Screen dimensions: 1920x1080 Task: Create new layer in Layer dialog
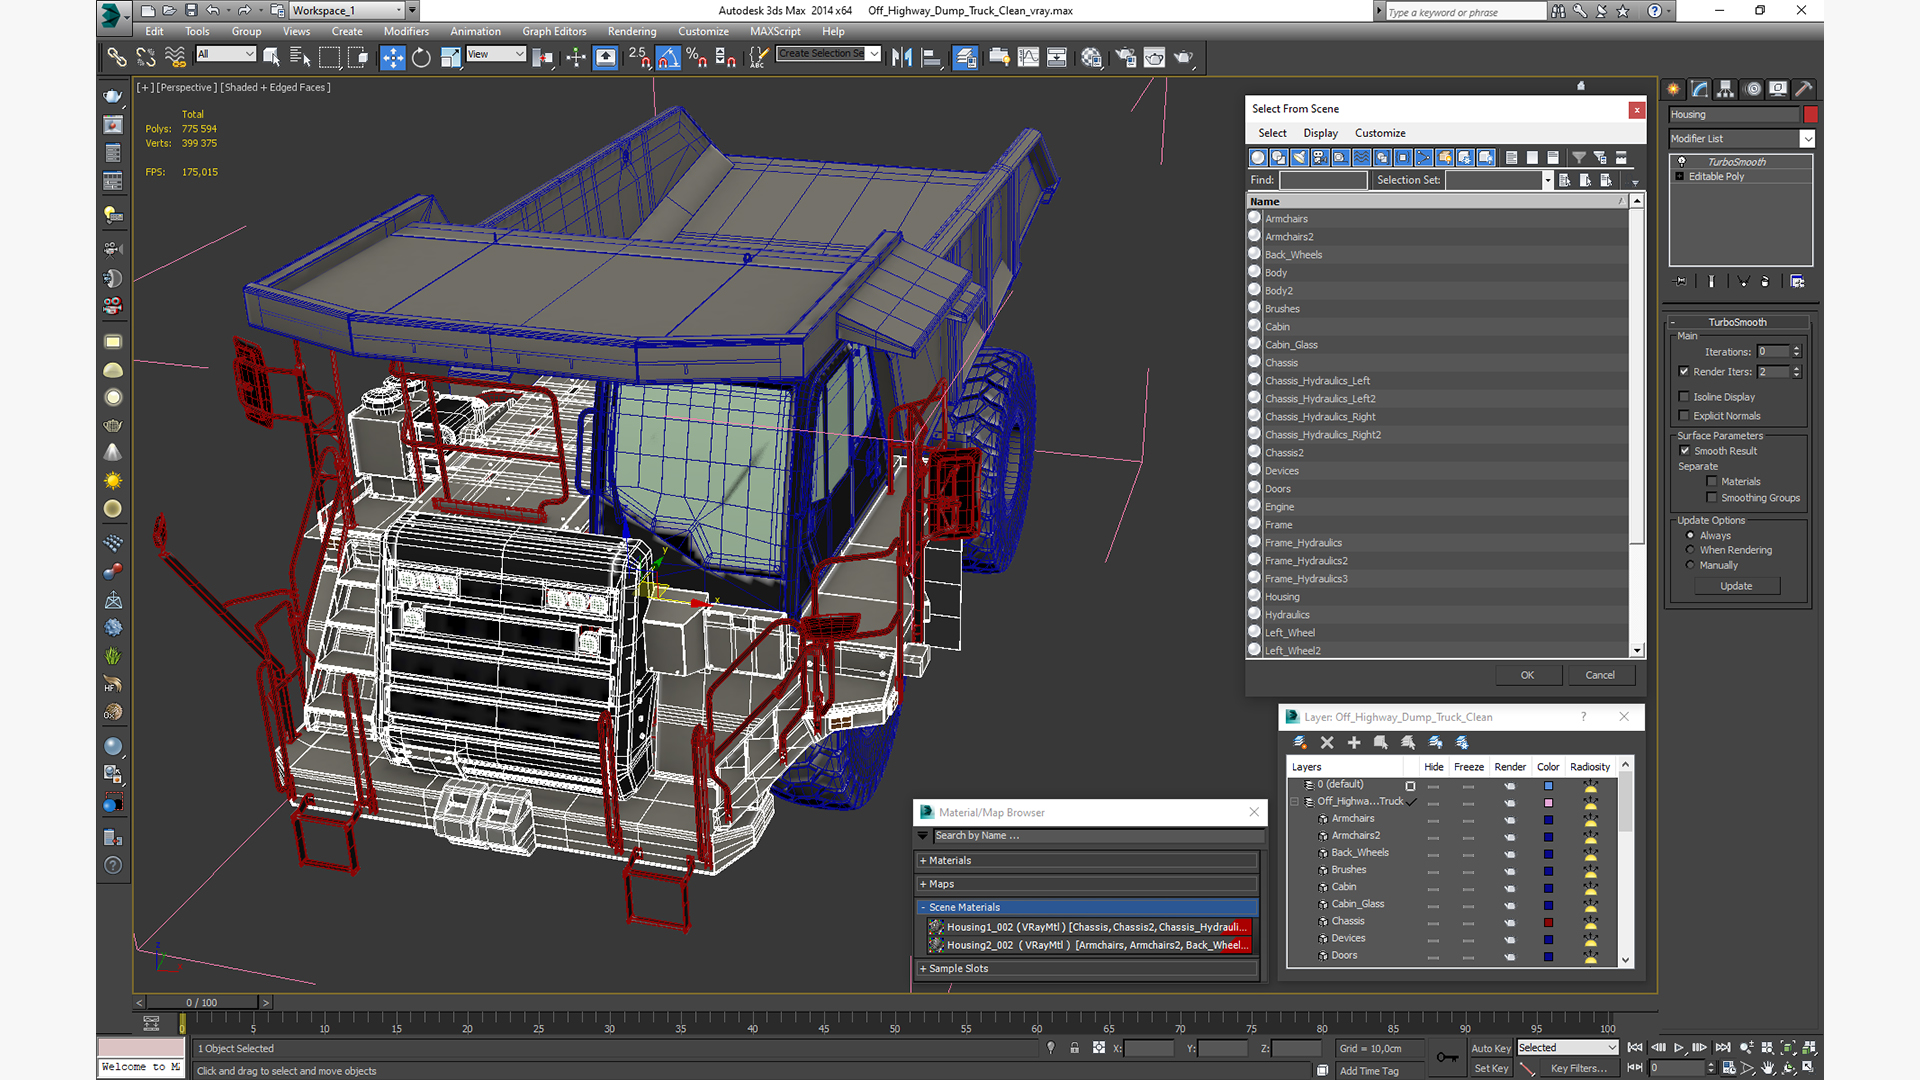click(1300, 742)
